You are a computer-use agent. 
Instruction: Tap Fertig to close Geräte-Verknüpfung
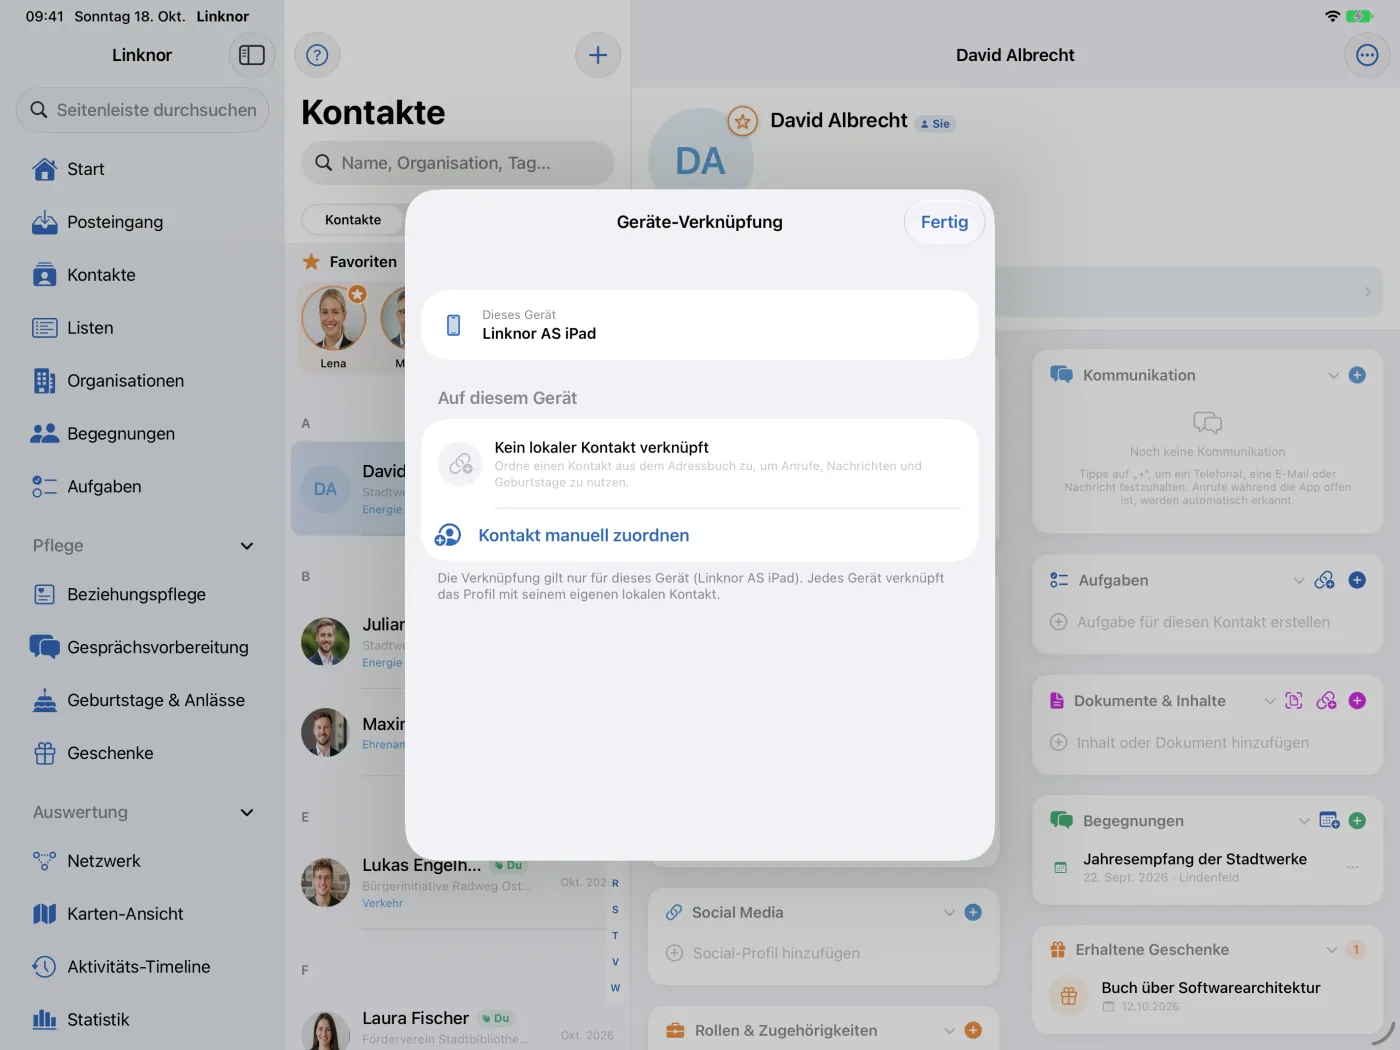[944, 222]
